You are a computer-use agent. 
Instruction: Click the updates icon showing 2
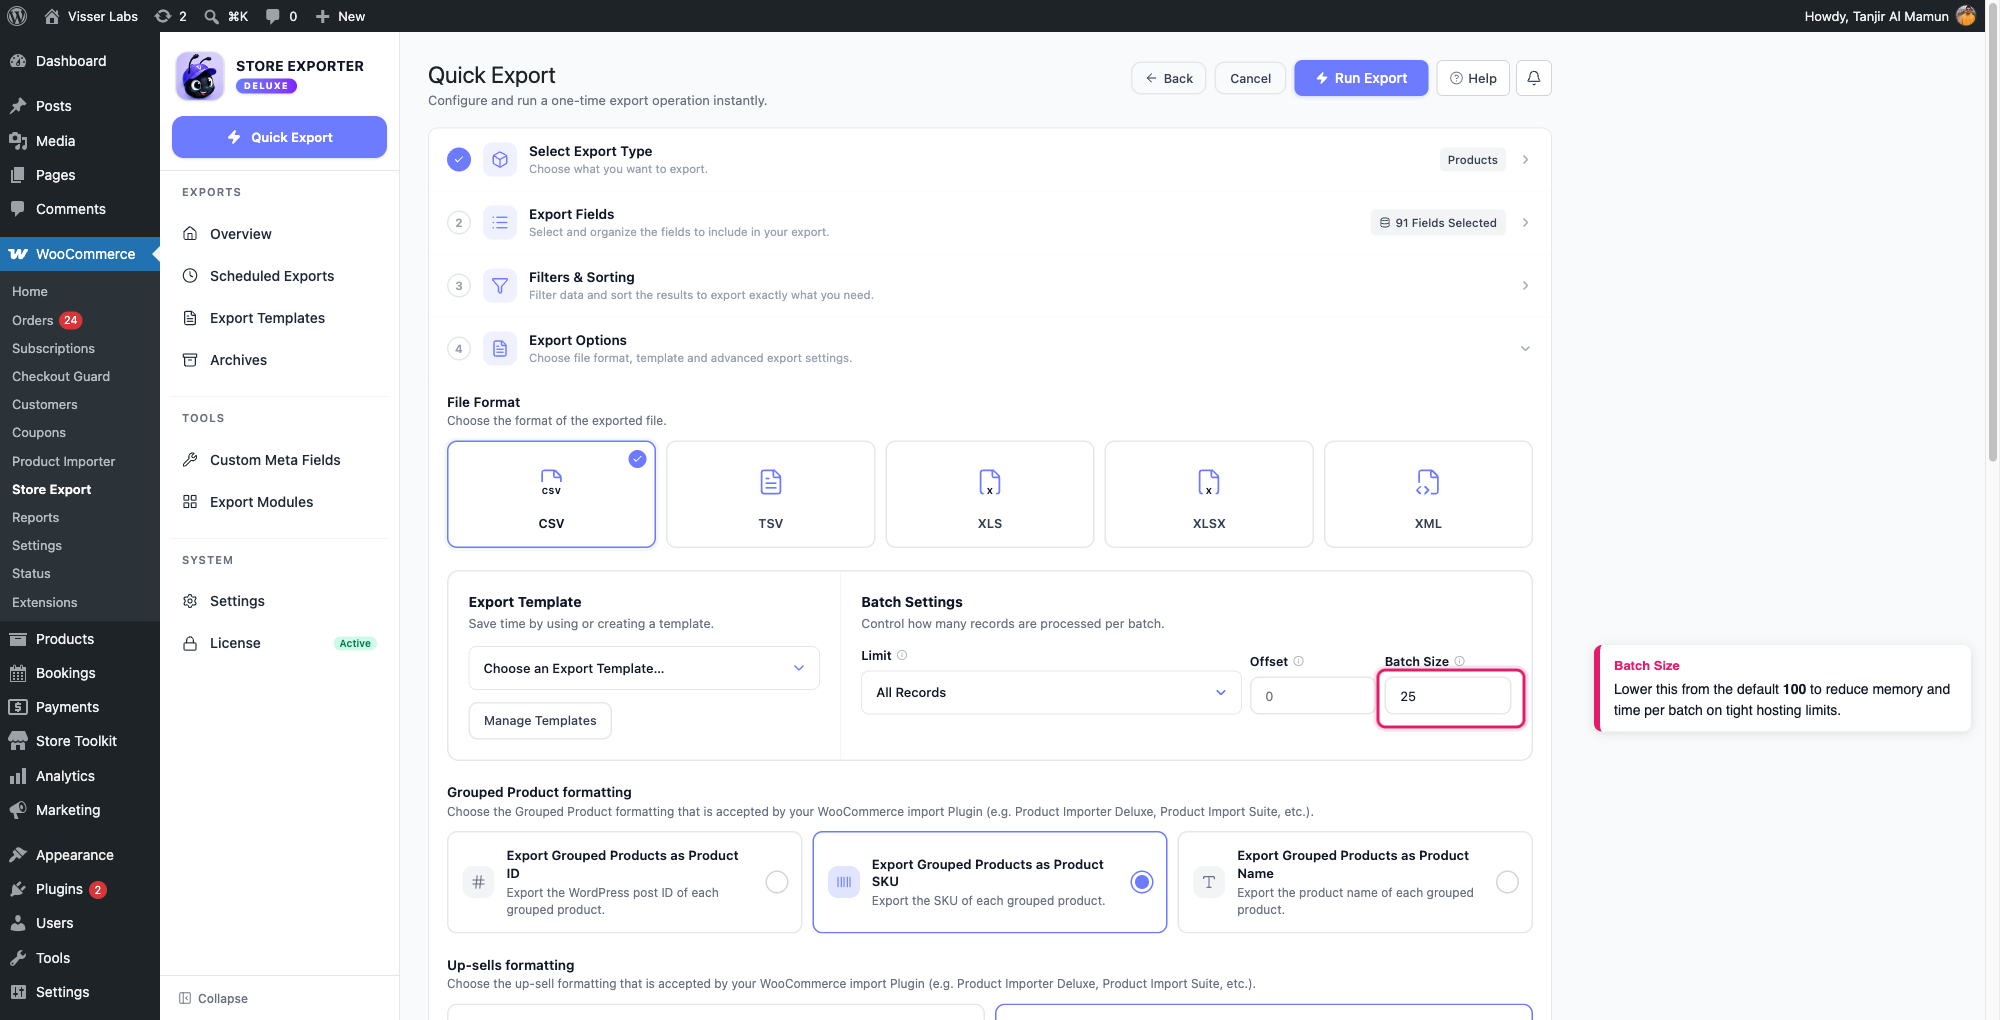click(x=163, y=16)
